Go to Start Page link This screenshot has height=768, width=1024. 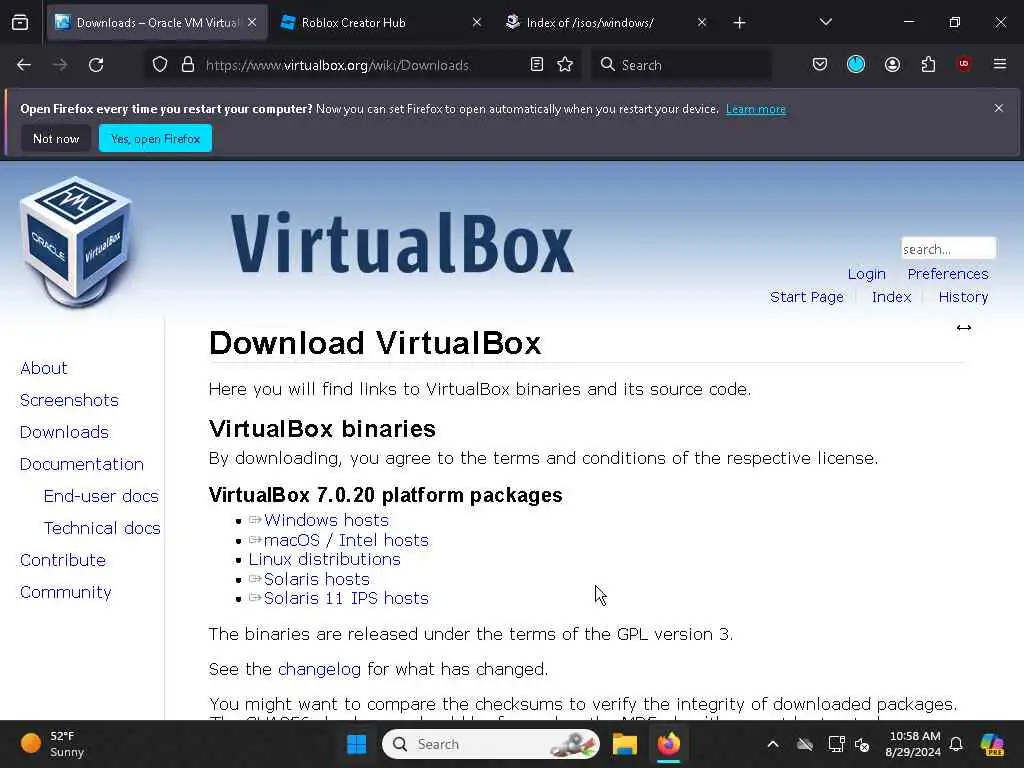coord(807,297)
